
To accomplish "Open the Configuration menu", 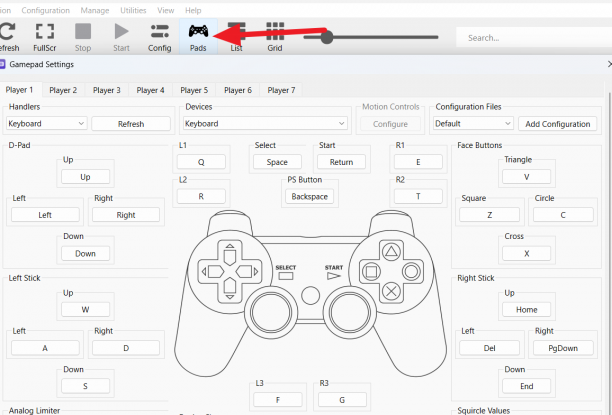I will coord(45,11).
